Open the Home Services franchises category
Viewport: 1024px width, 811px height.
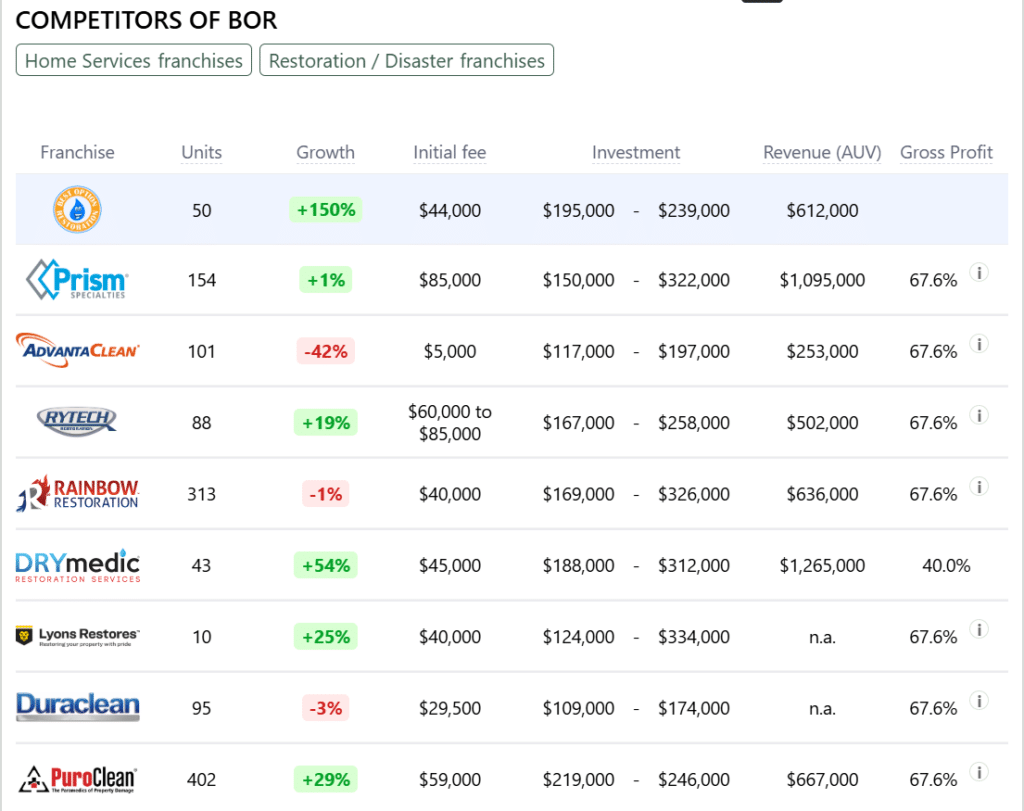point(134,60)
